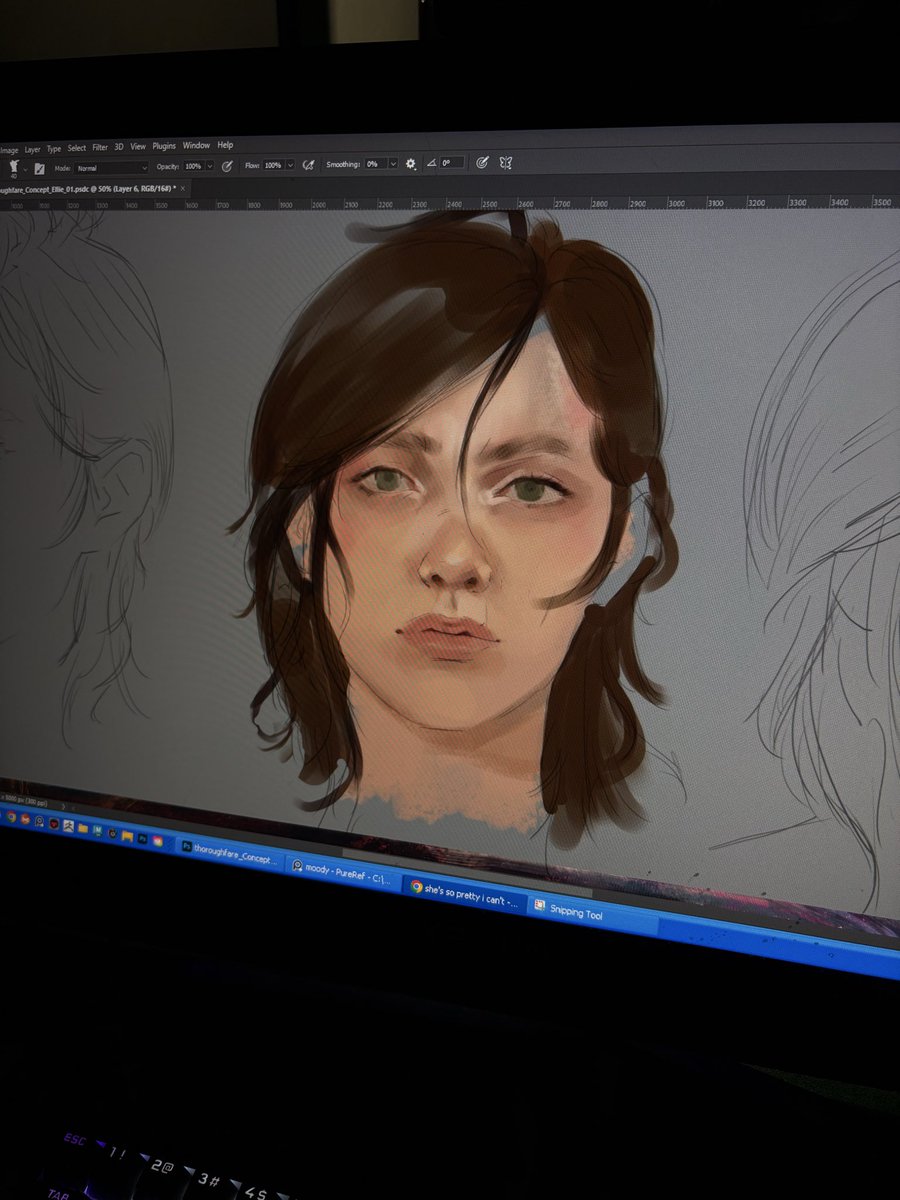
Task: Open the Layer menu
Action: coord(32,149)
